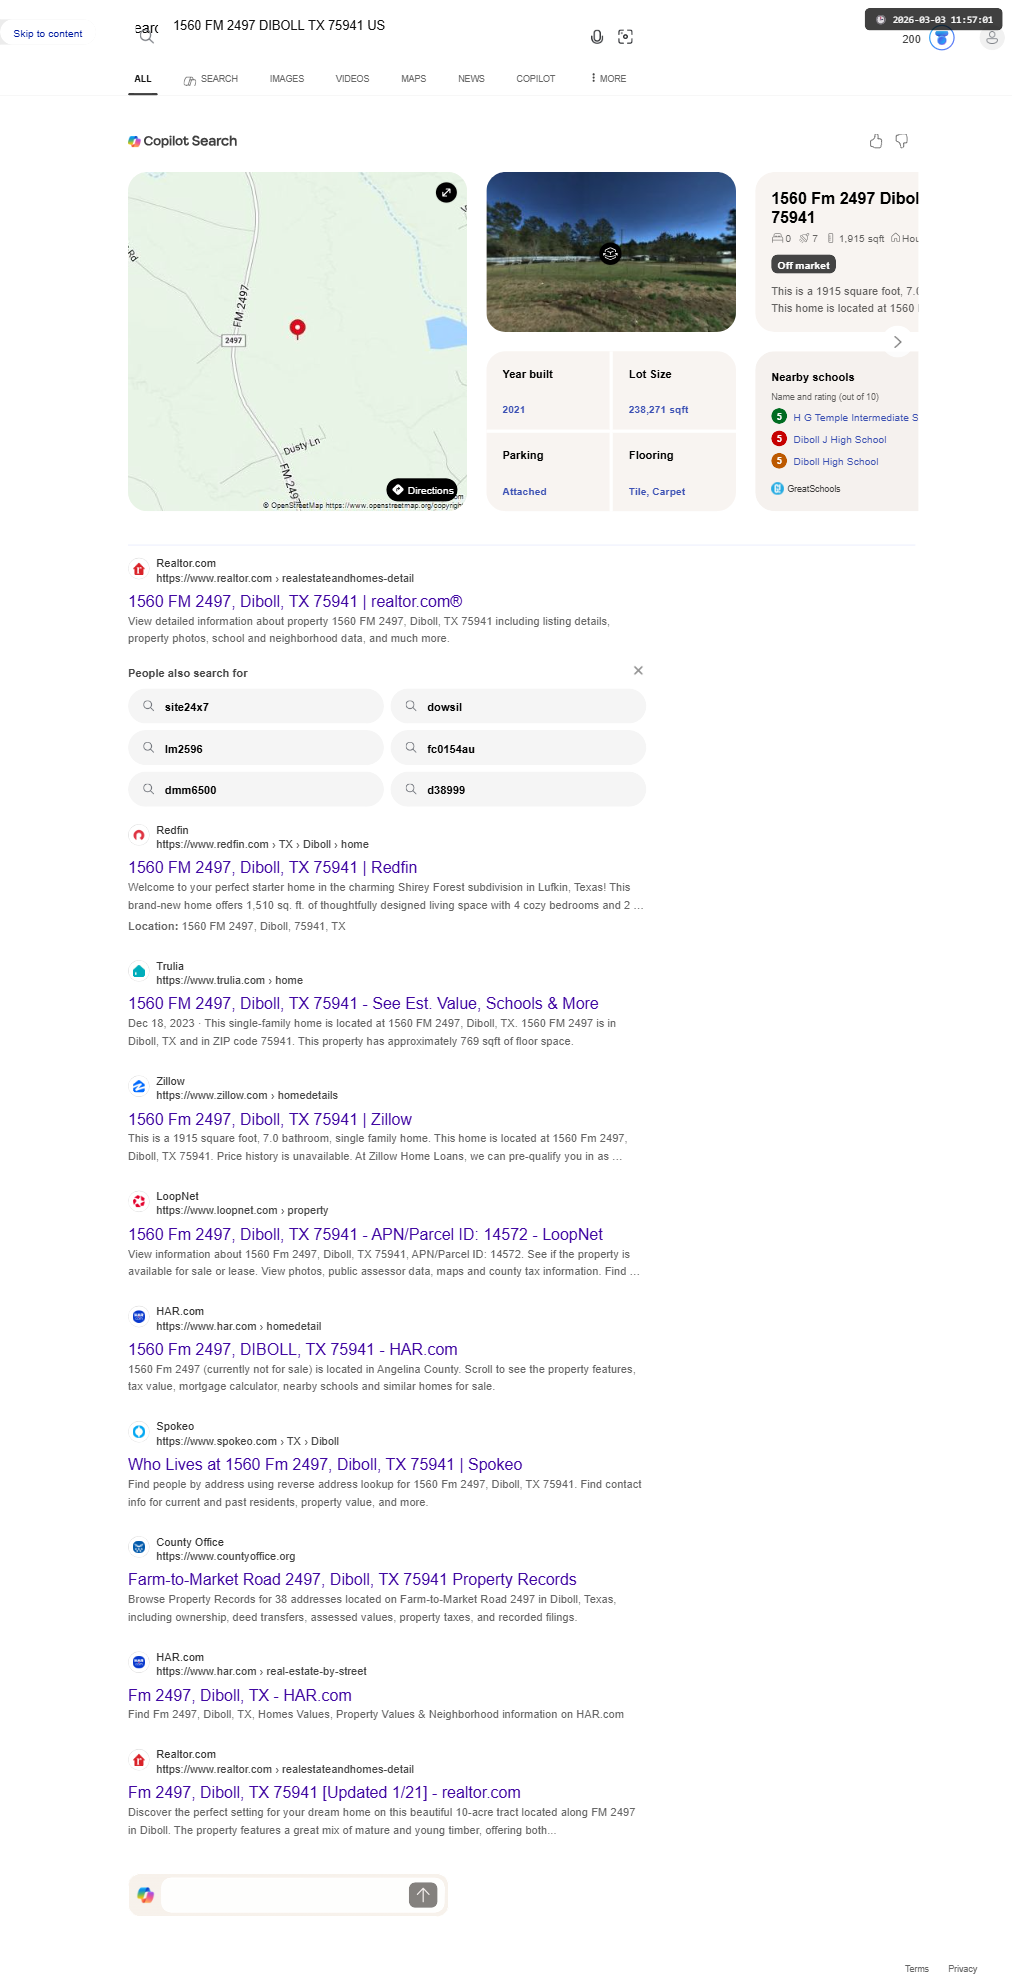Switch to the SEARCH tab
This screenshot has height=1987, width=1012.
(x=211, y=79)
